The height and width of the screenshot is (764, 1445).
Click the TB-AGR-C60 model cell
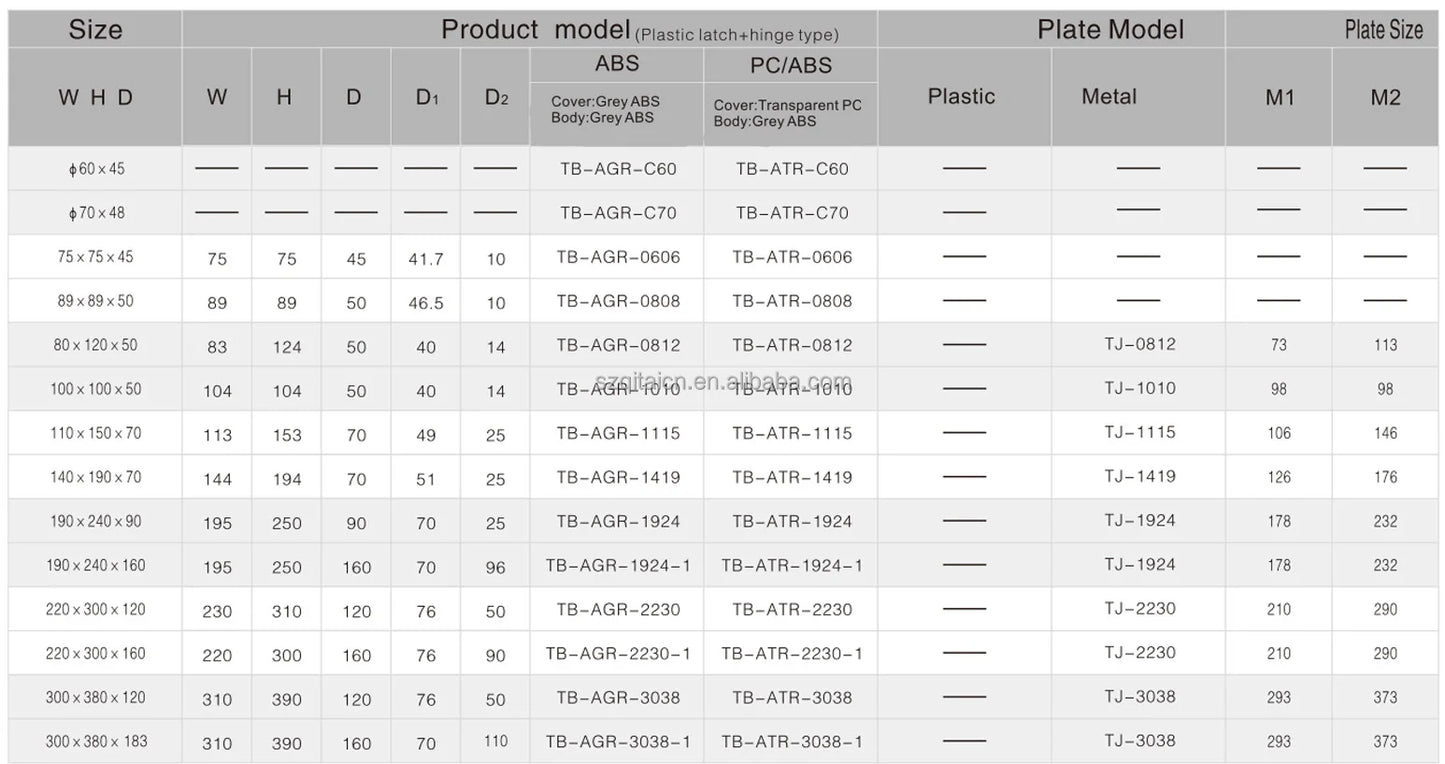[x=618, y=169]
